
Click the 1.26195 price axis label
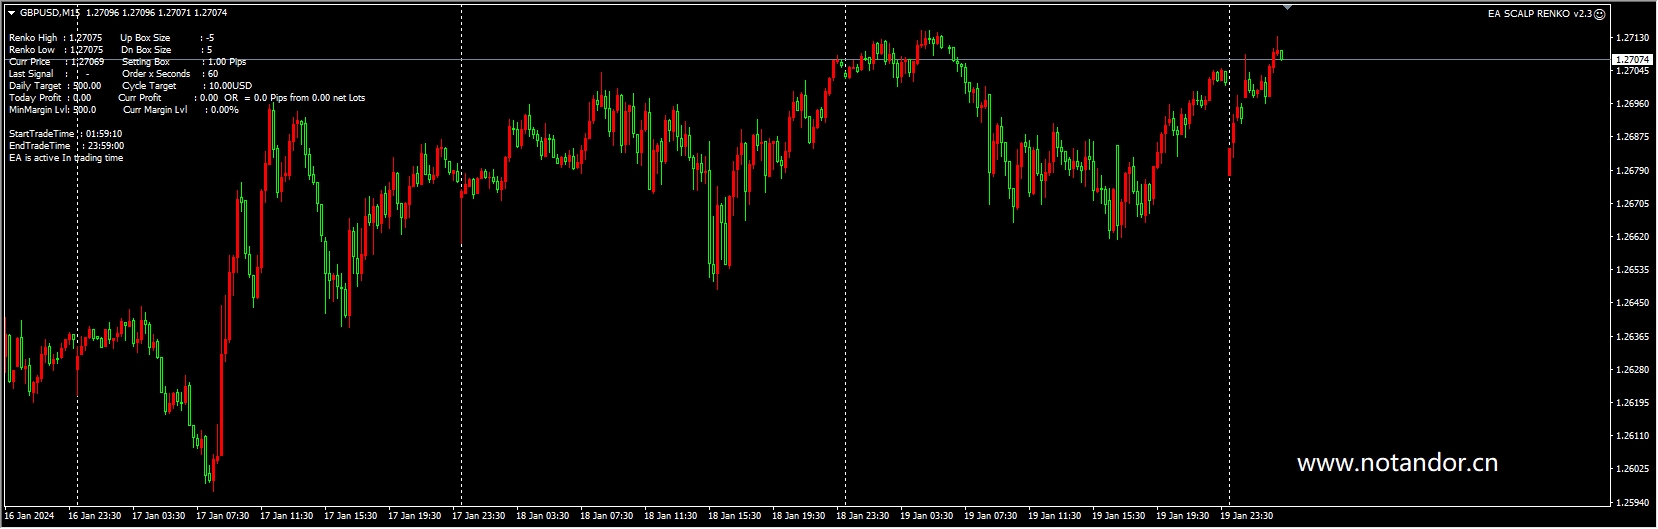(1632, 403)
